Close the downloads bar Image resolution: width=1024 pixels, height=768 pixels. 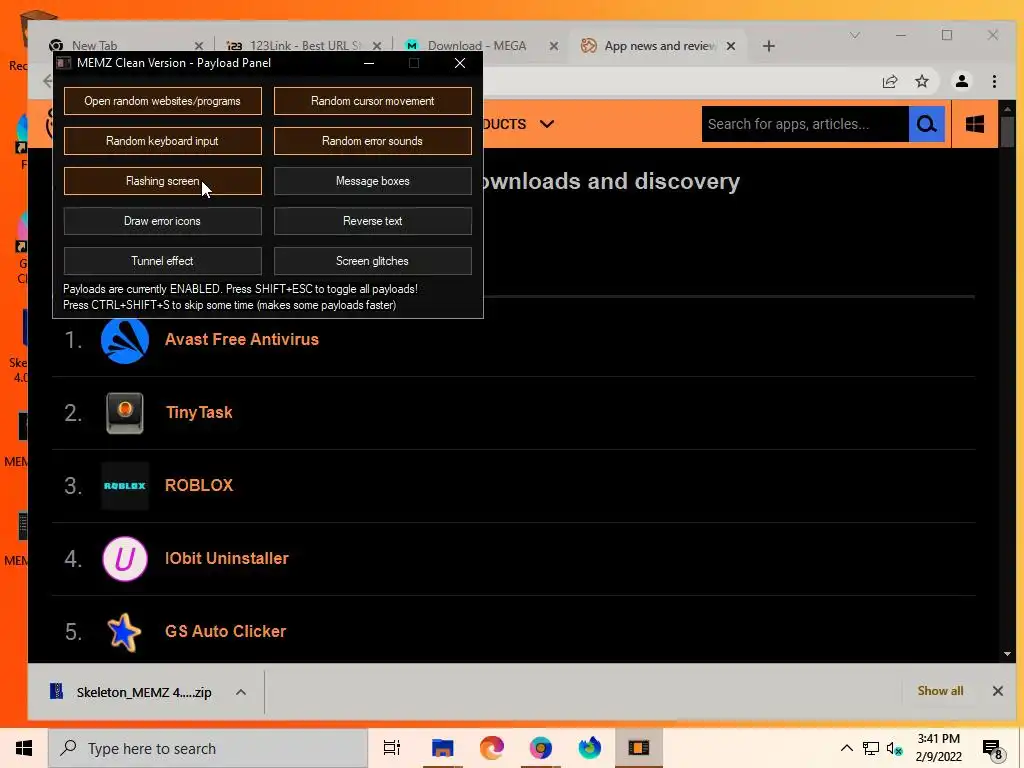tap(997, 691)
